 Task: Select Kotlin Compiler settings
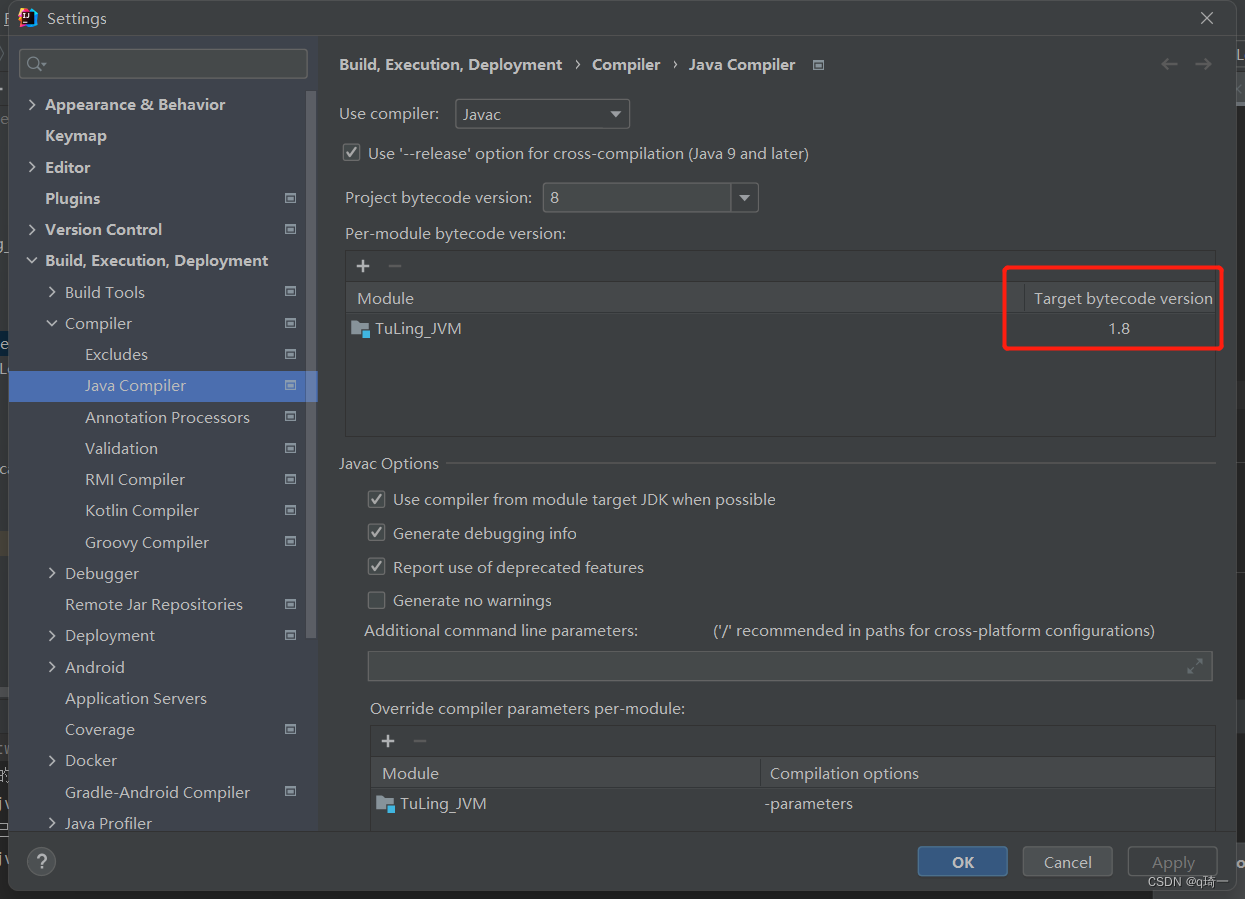click(142, 510)
